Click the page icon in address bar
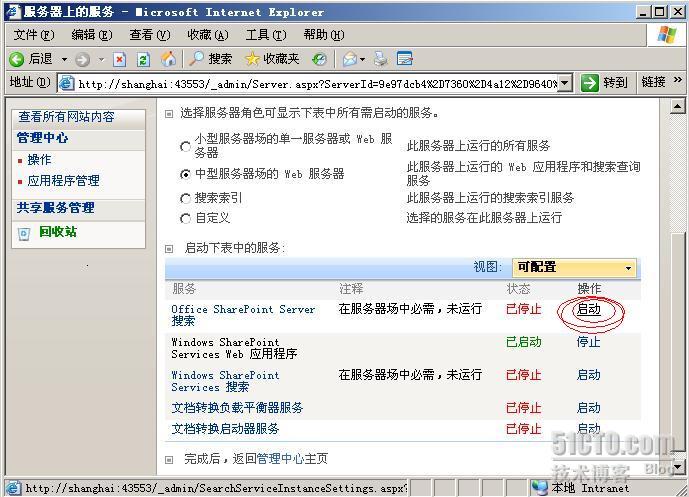The height and width of the screenshot is (497, 689). (x=66, y=83)
